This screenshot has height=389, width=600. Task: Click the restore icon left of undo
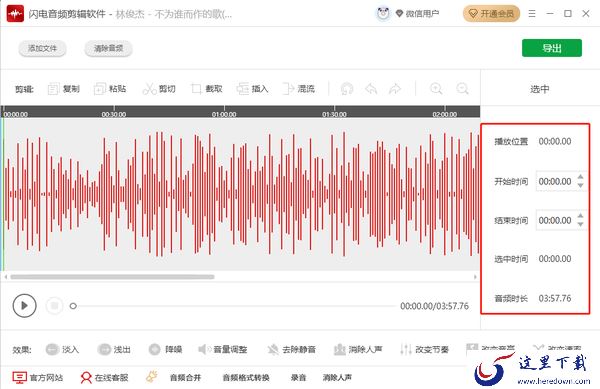coord(347,89)
